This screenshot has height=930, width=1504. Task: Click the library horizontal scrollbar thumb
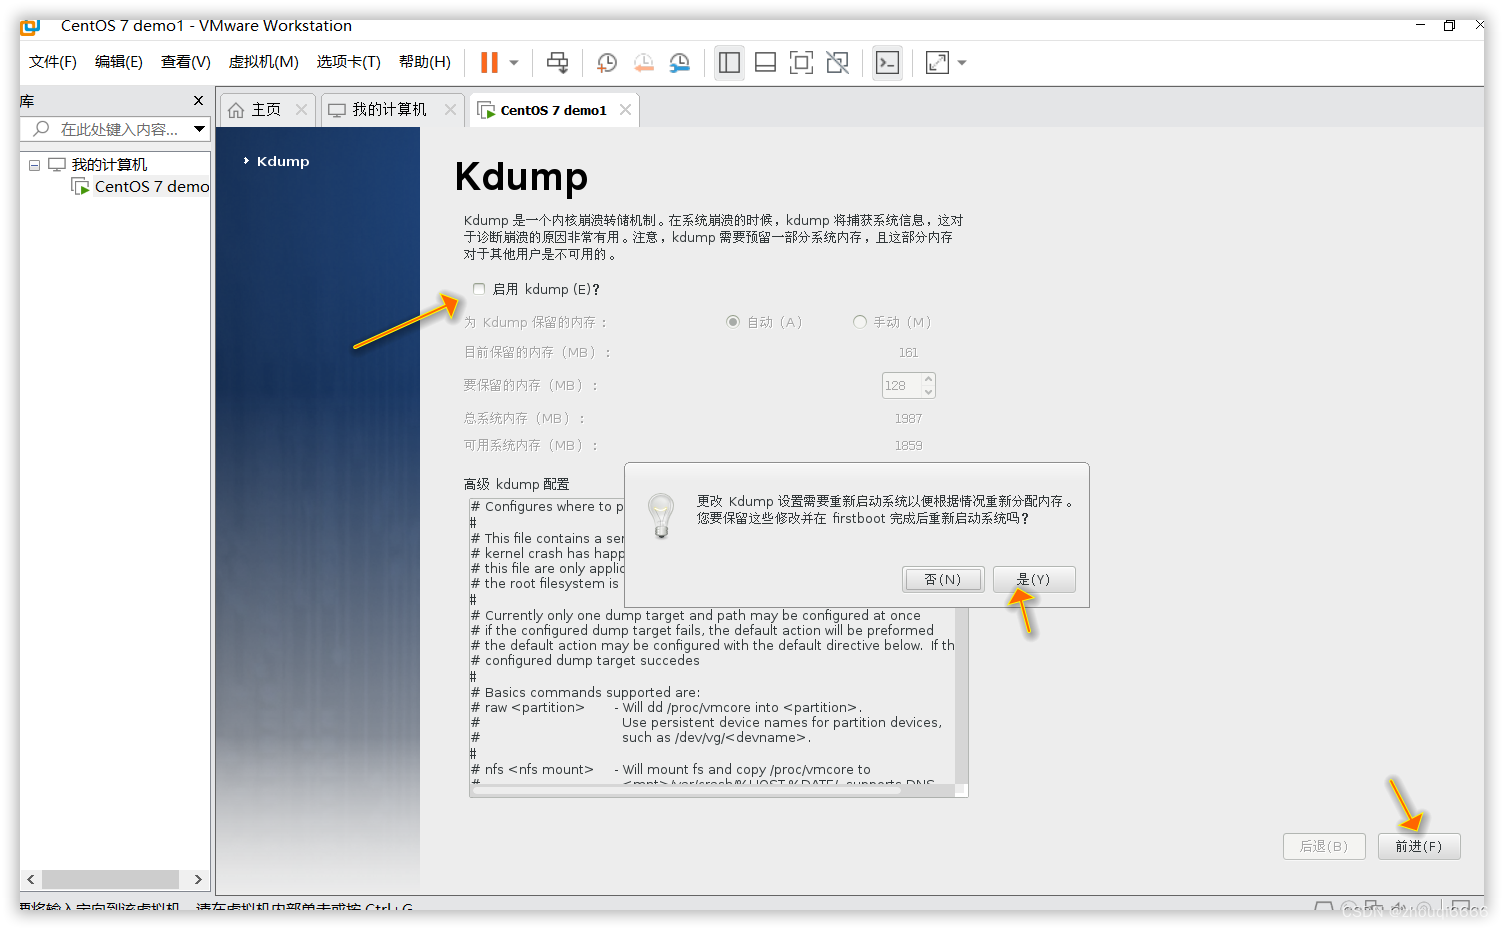pos(110,879)
